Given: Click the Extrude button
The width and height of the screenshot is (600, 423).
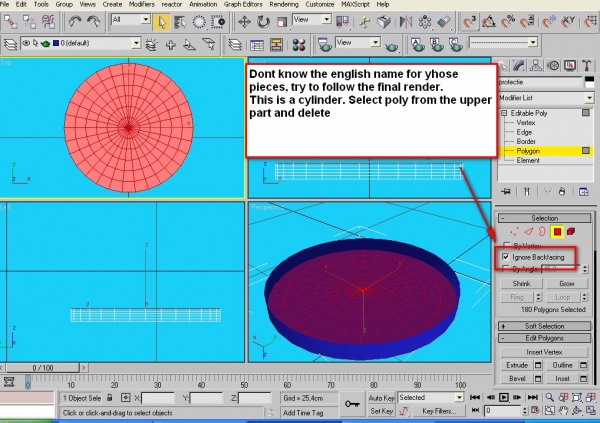Looking at the screenshot, I should click(517, 365).
